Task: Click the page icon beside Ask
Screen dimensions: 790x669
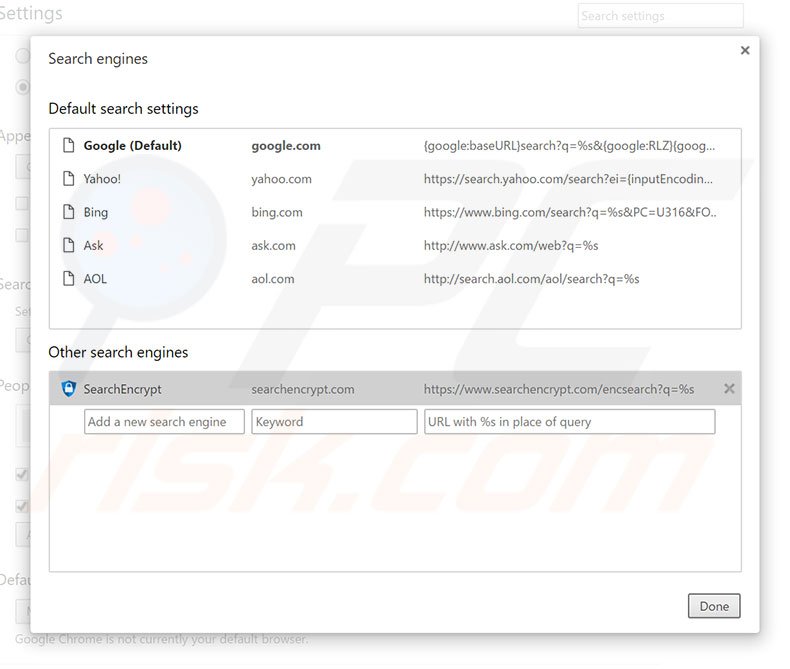Action: point(69,245)
